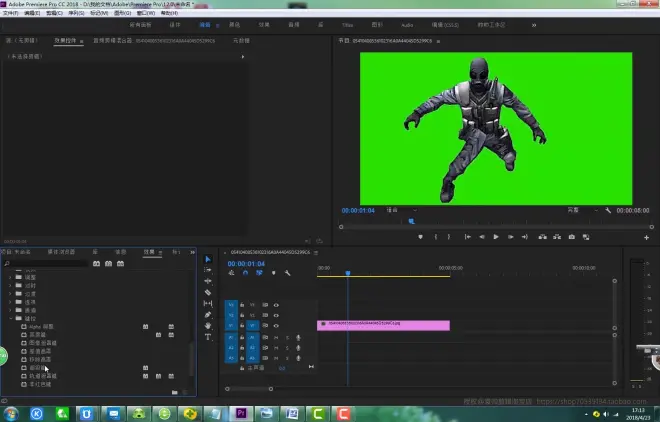This screenshot has height=422, width=660.
Task: Open timeline display settings wrench
Action: (287, 273)
